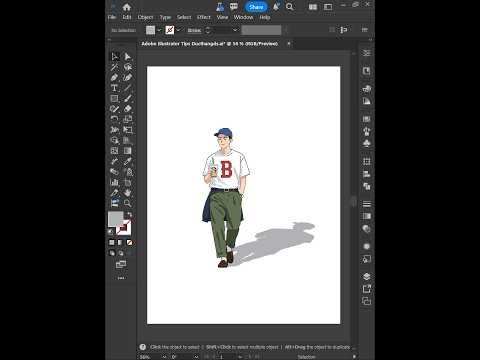Select the Selection tool

pyautogui.click(x=114, y=56)
